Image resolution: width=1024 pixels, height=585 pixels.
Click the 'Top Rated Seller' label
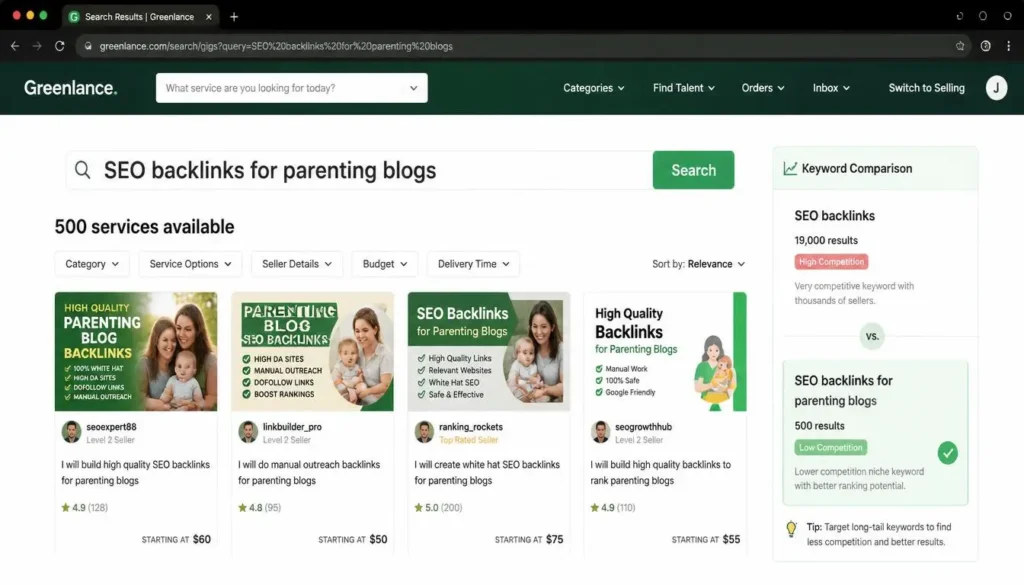click(468, 440)
